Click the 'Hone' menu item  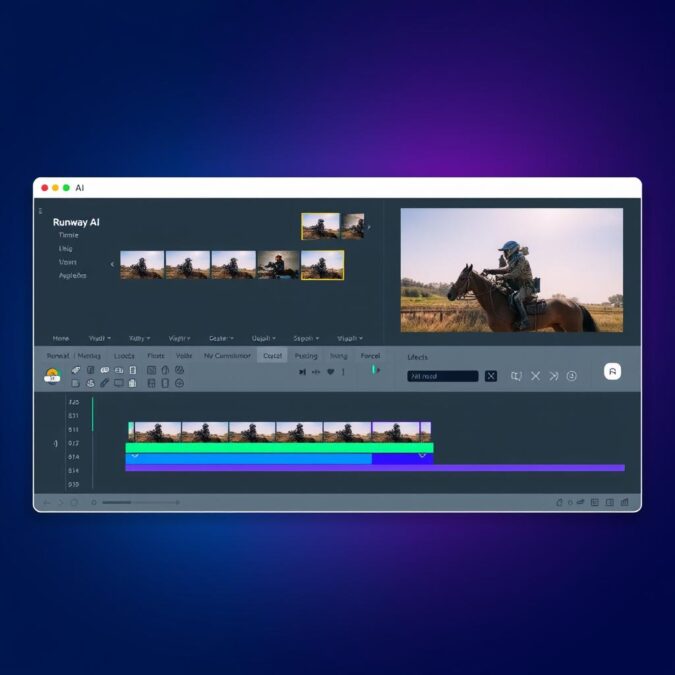[61, 338]
